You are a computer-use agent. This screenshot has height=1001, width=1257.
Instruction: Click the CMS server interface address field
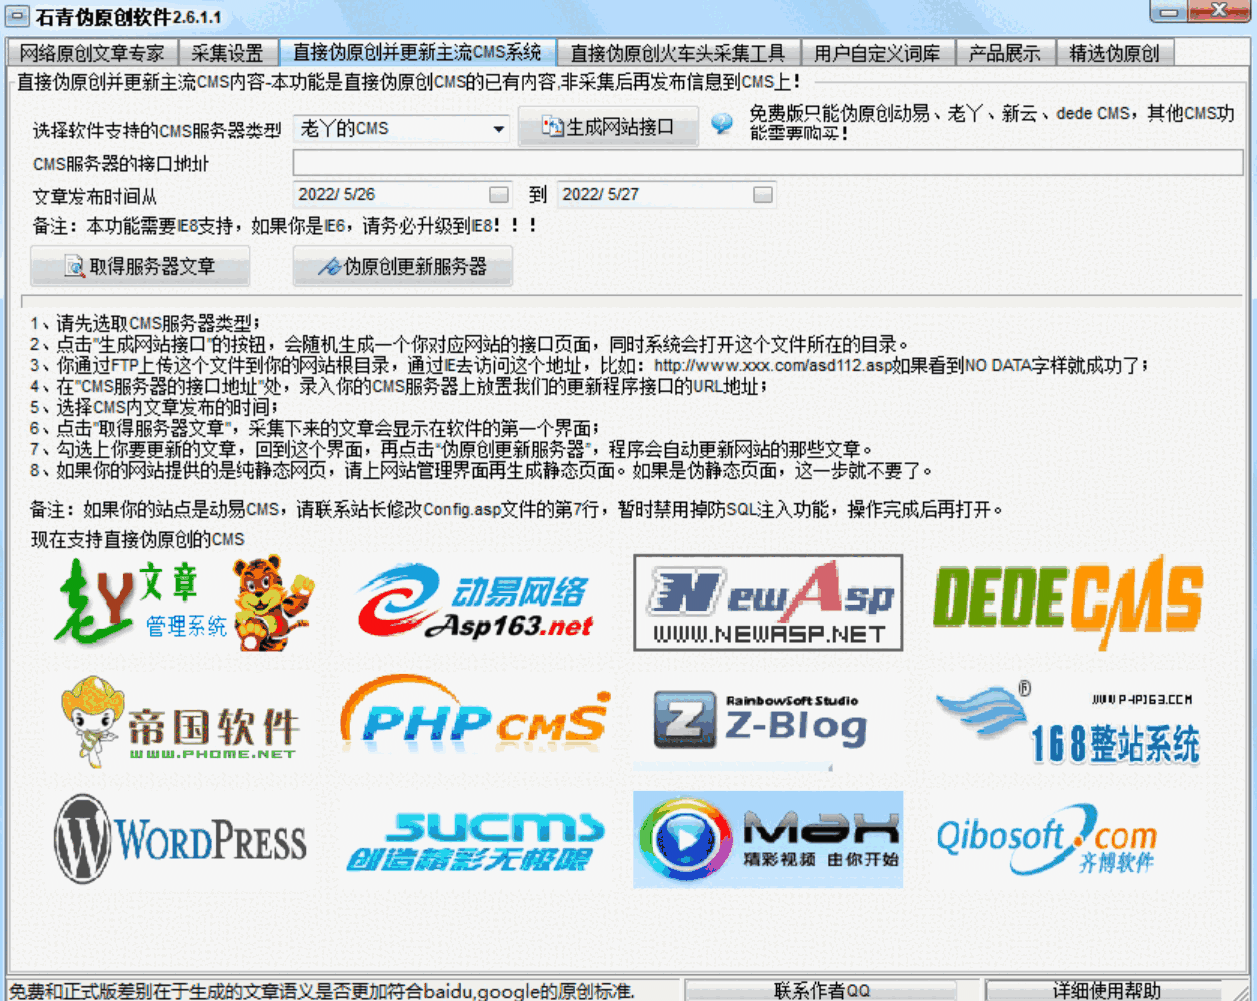click(x=768, y=163)
